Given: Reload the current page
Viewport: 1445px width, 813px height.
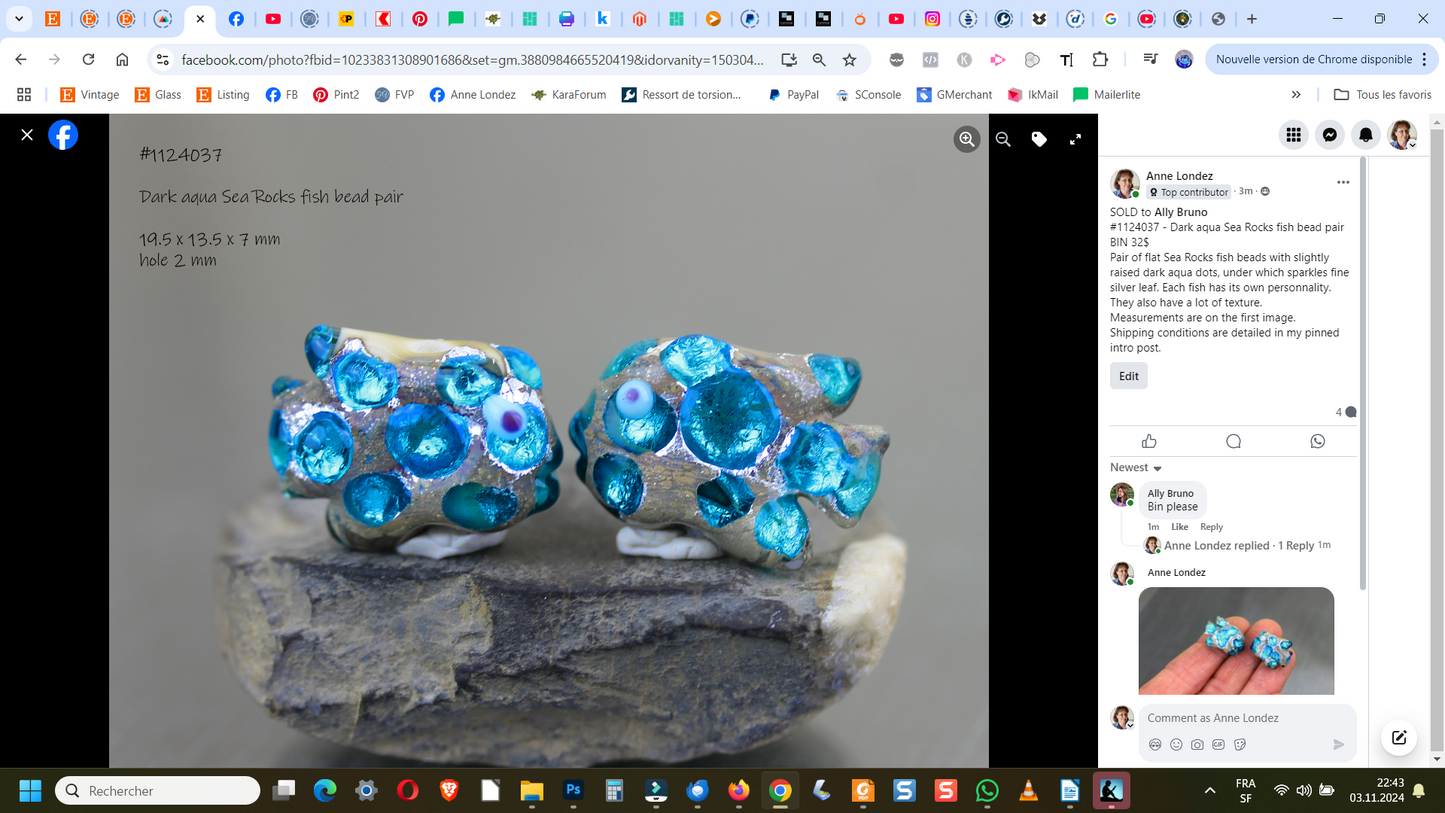Looking at the screenshot, I should 88,60.
